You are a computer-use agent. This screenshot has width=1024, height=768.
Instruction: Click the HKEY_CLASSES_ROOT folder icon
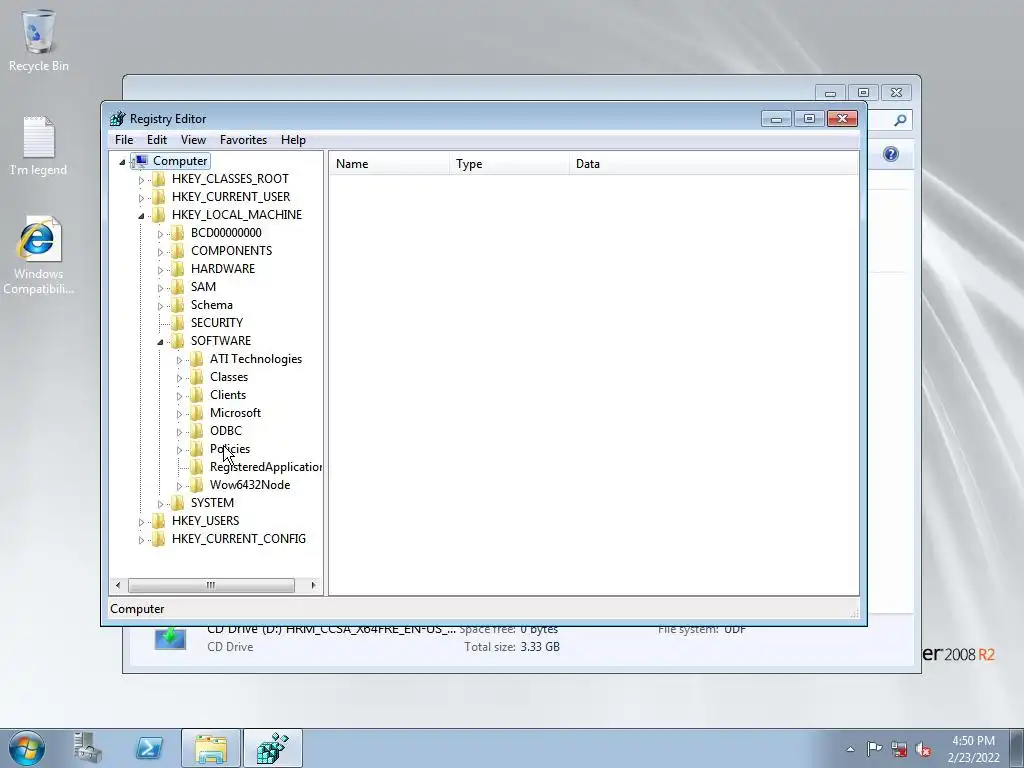[159, 179]
